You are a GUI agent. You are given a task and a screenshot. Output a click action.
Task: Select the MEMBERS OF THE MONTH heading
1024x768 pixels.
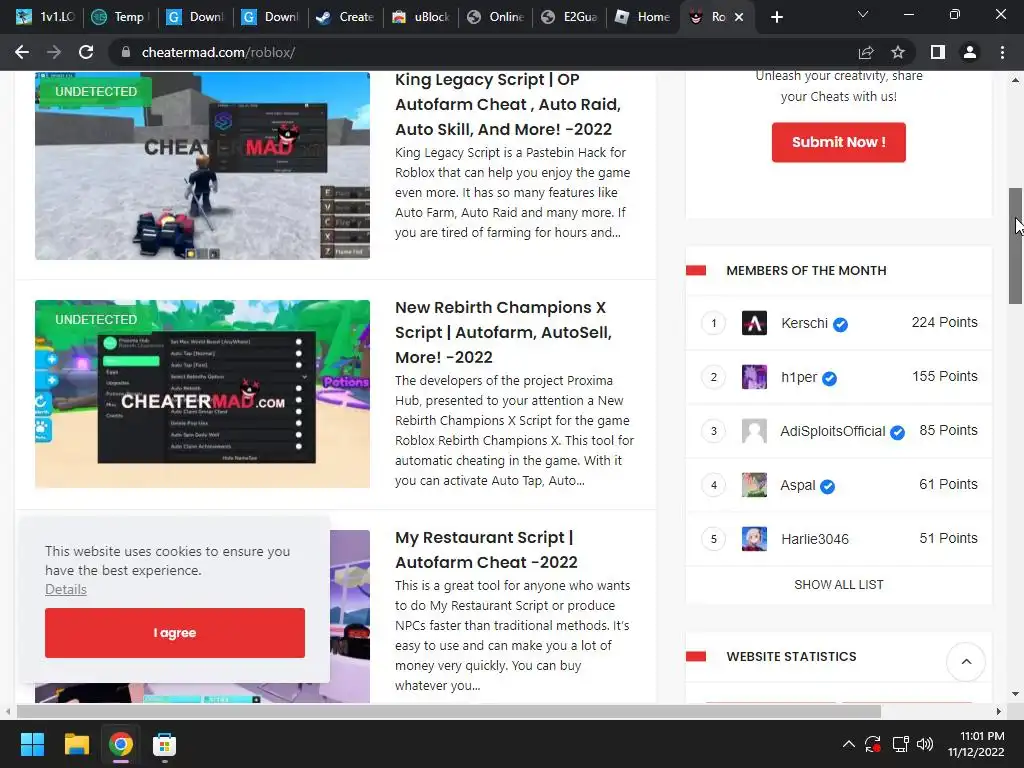[x=806, y=270]
